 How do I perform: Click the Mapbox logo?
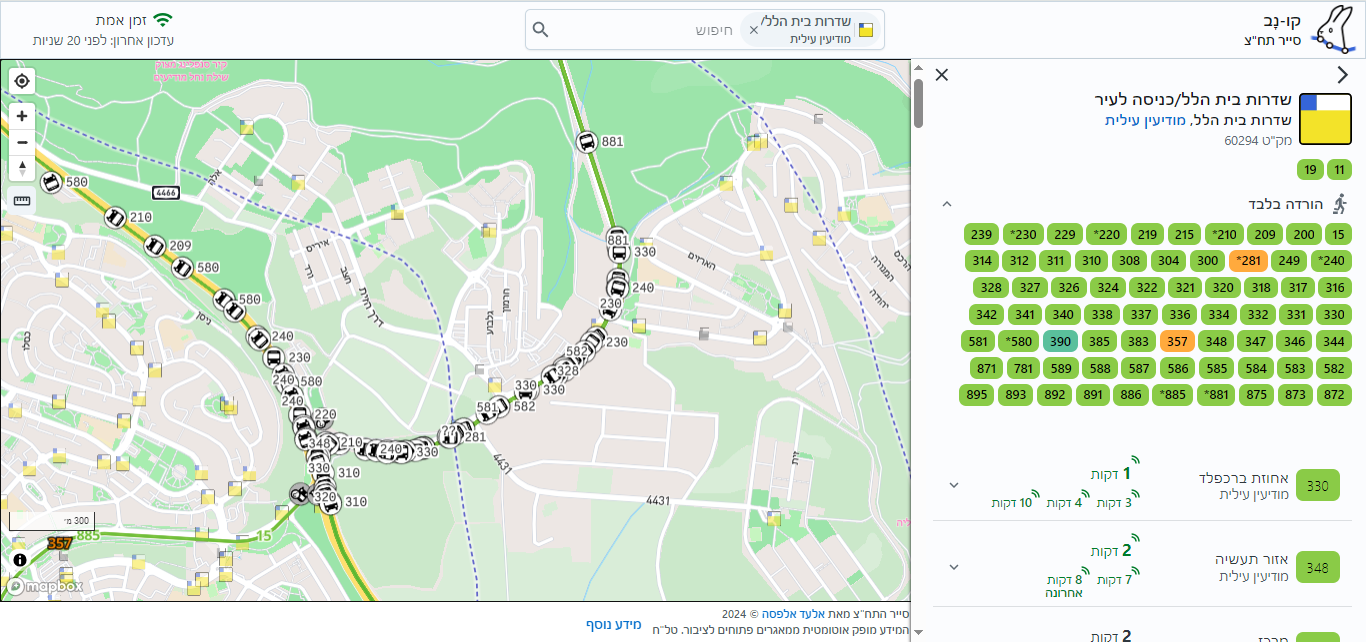(47, 586)
